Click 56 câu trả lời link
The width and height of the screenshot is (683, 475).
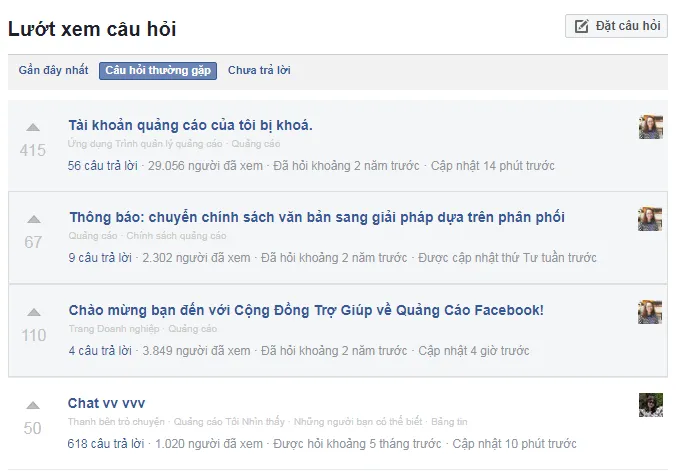102,166
